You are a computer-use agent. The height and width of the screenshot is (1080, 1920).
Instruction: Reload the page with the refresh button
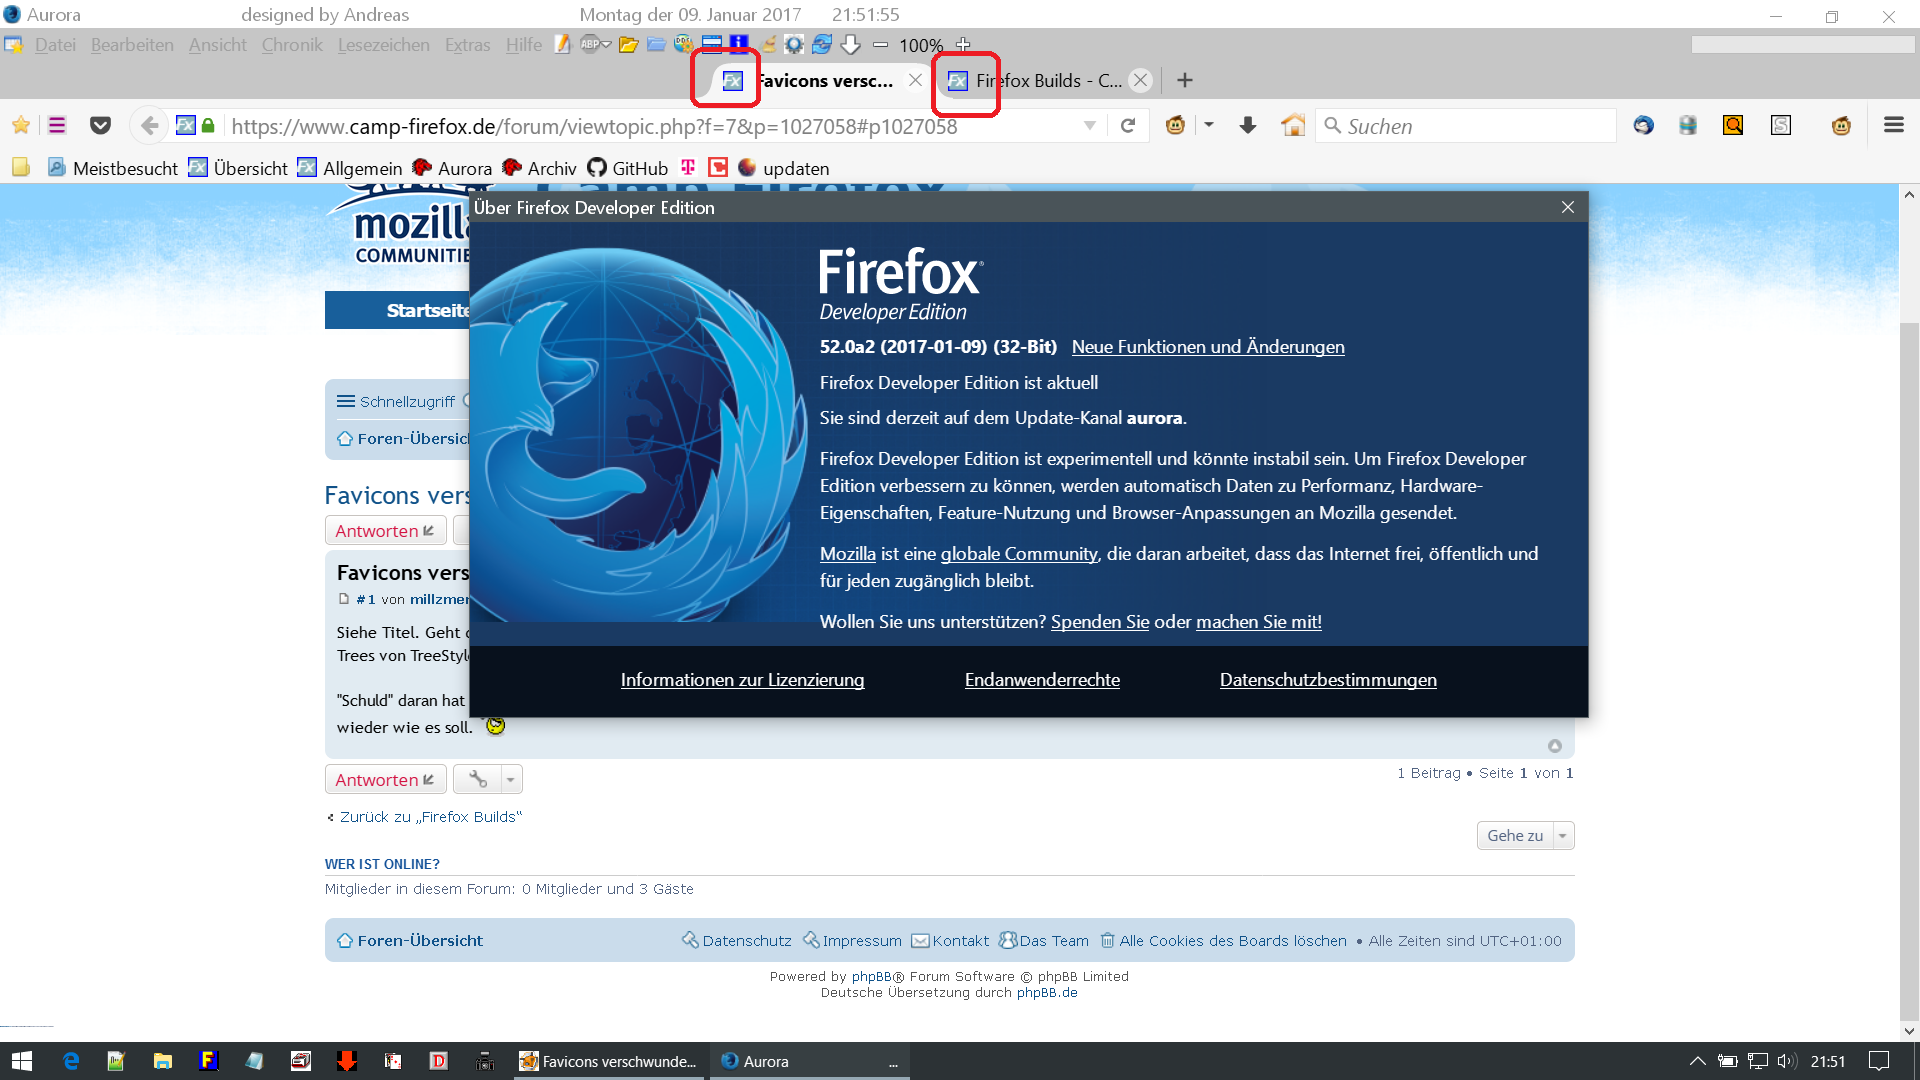[1128, 126]
